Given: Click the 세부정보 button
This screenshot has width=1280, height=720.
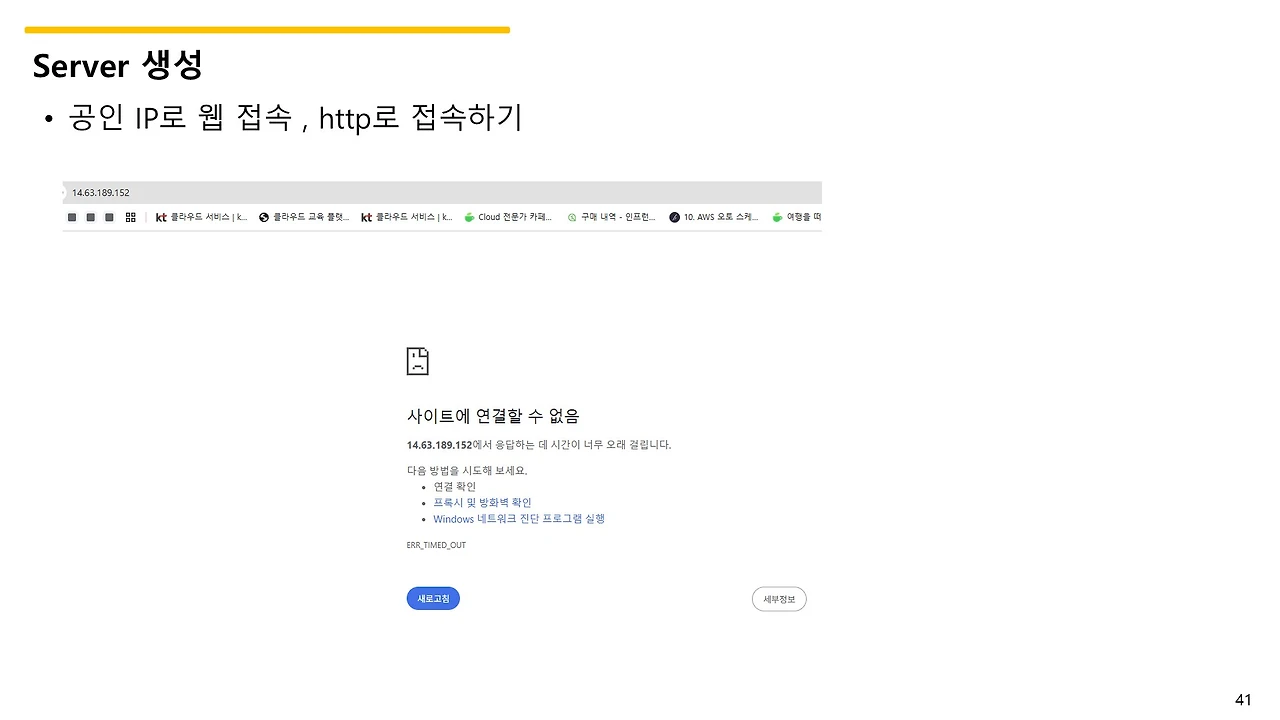Looking at the screenshot, I should [779, 599].
